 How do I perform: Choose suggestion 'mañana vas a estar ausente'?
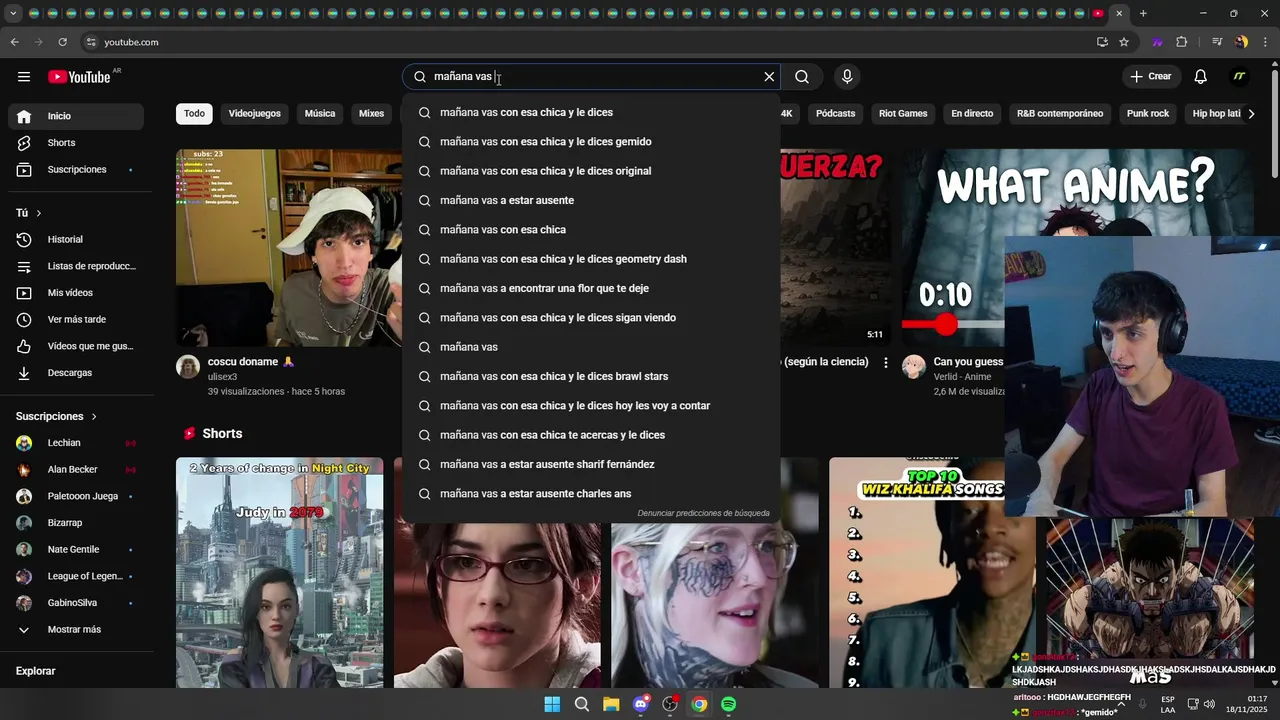point(591,200)
